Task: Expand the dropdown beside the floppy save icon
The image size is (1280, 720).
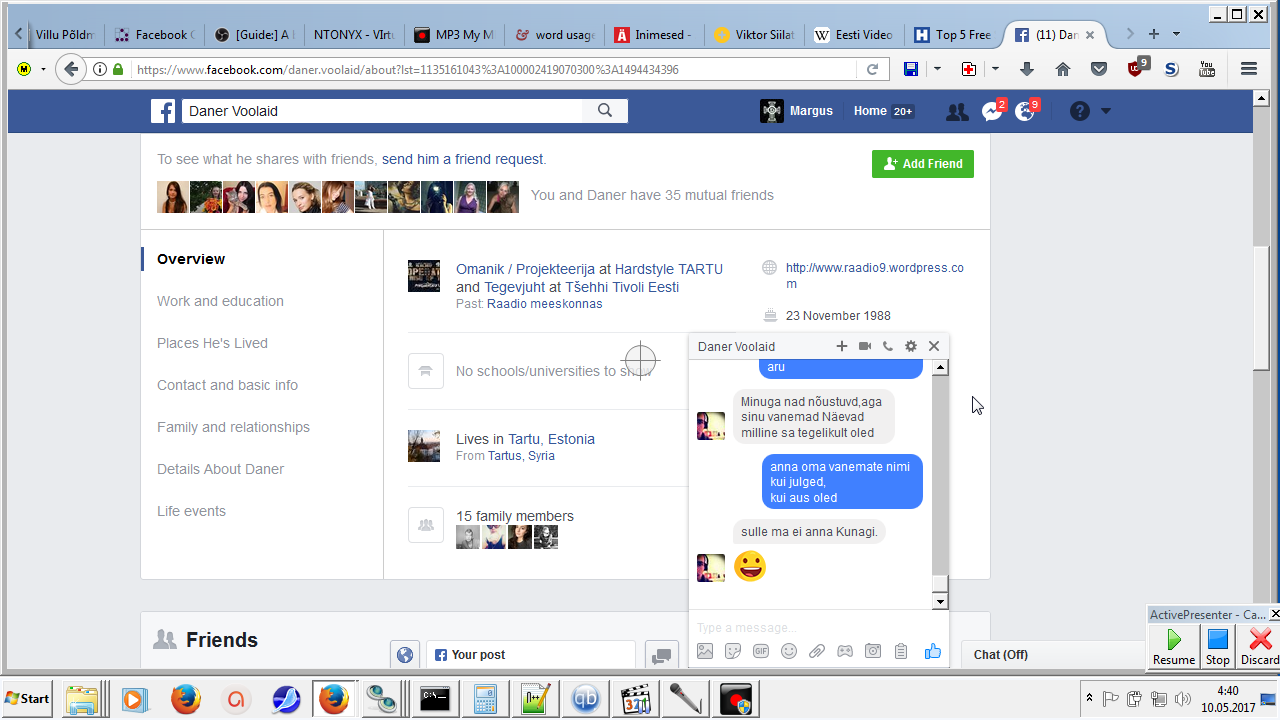Action: (937, 69)
